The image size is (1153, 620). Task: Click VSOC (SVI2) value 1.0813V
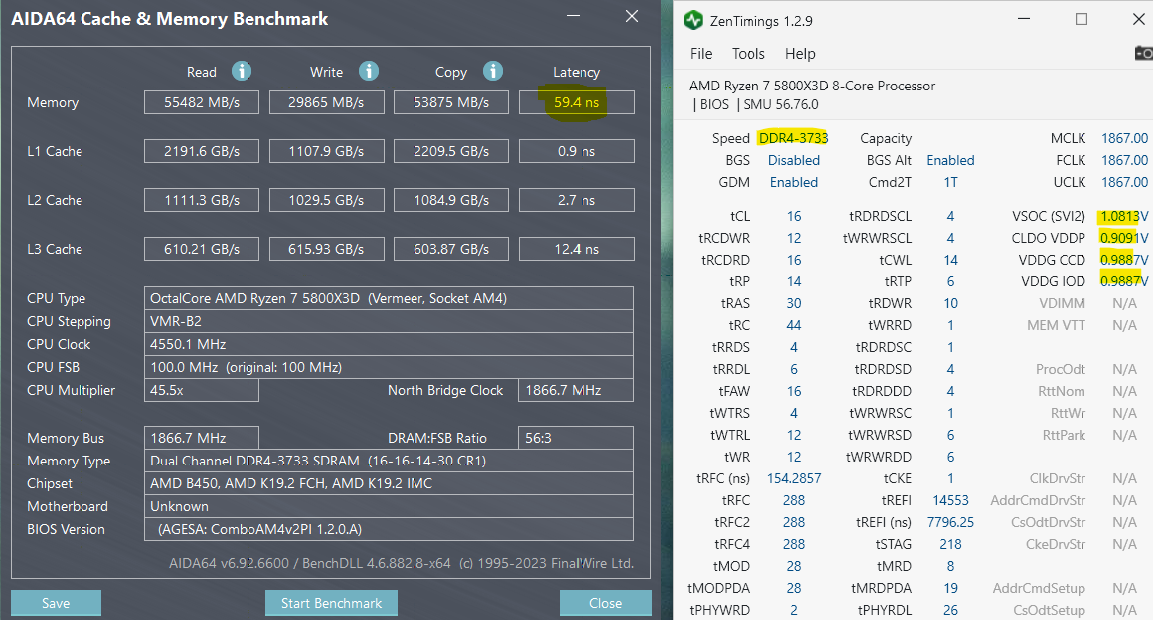click(1124, 216)
